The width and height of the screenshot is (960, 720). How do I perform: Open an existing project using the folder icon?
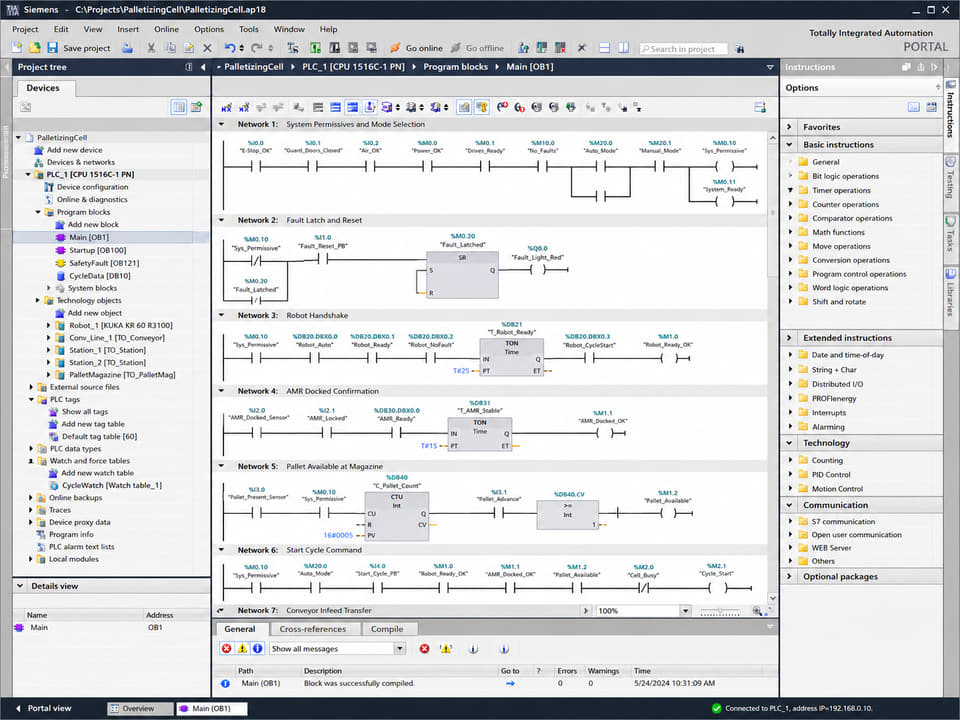coord(35,48)
